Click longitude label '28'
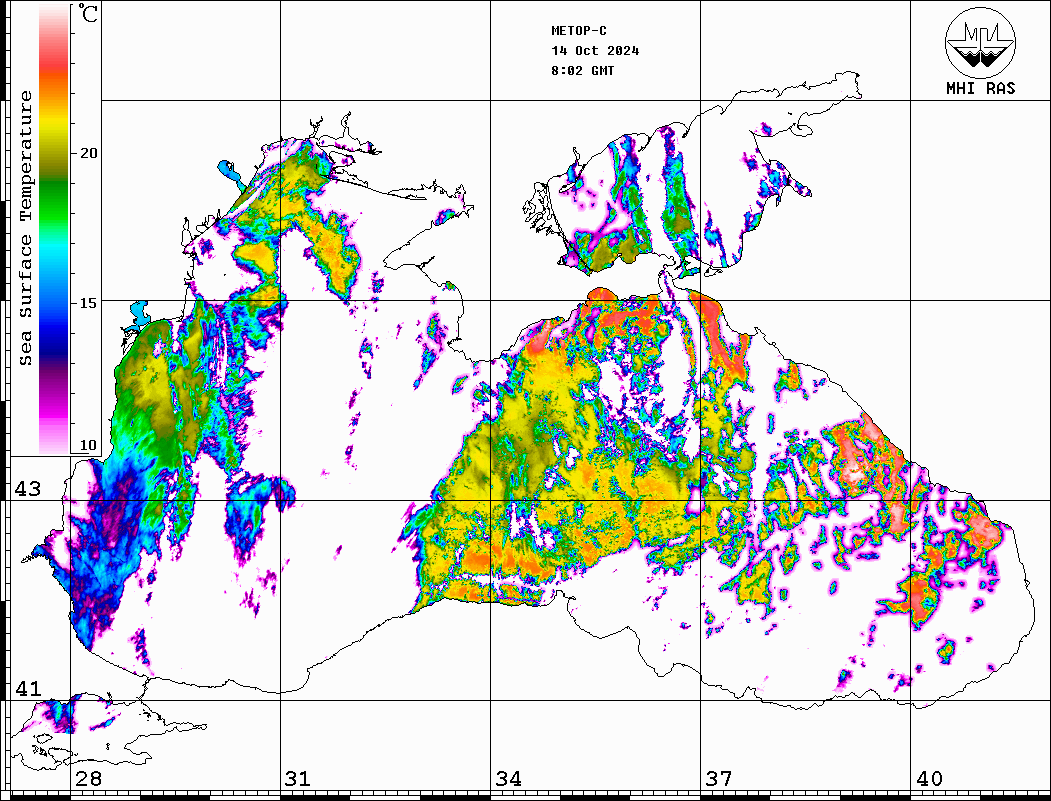This screenshot has width=1051, height=801. click(88, 779)
